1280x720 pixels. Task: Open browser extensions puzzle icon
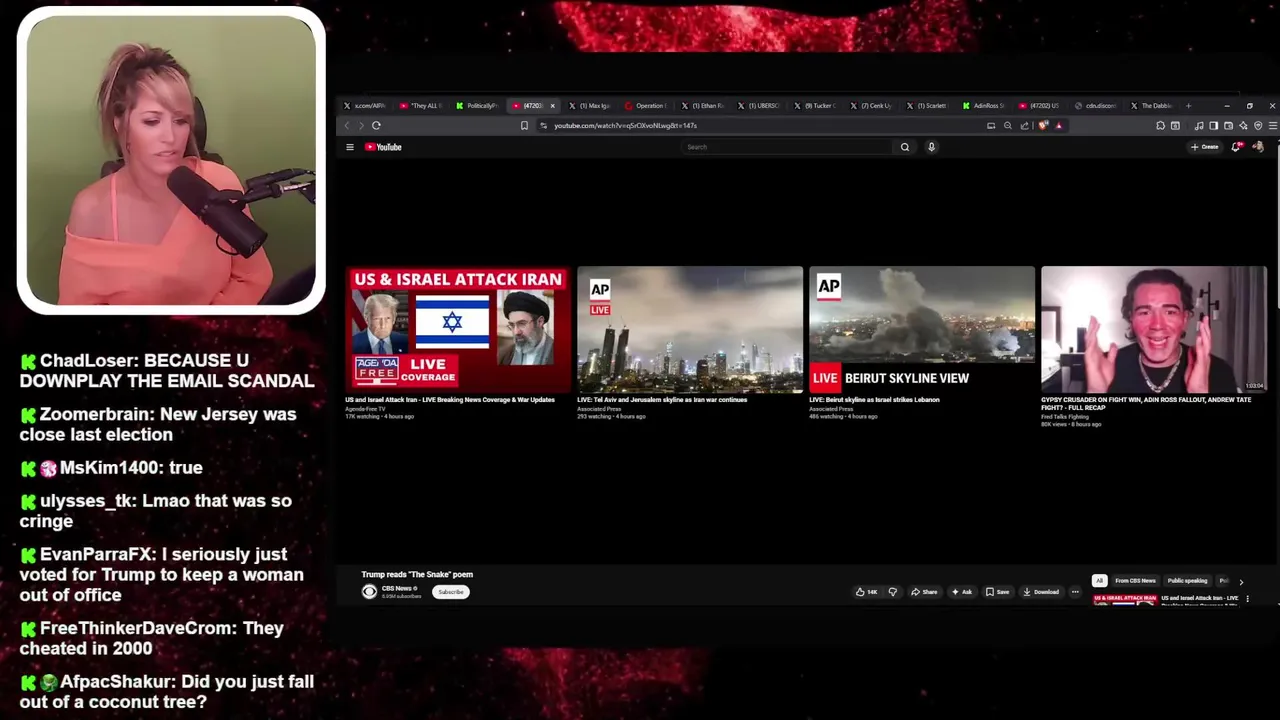click(x=1160, y=125)
